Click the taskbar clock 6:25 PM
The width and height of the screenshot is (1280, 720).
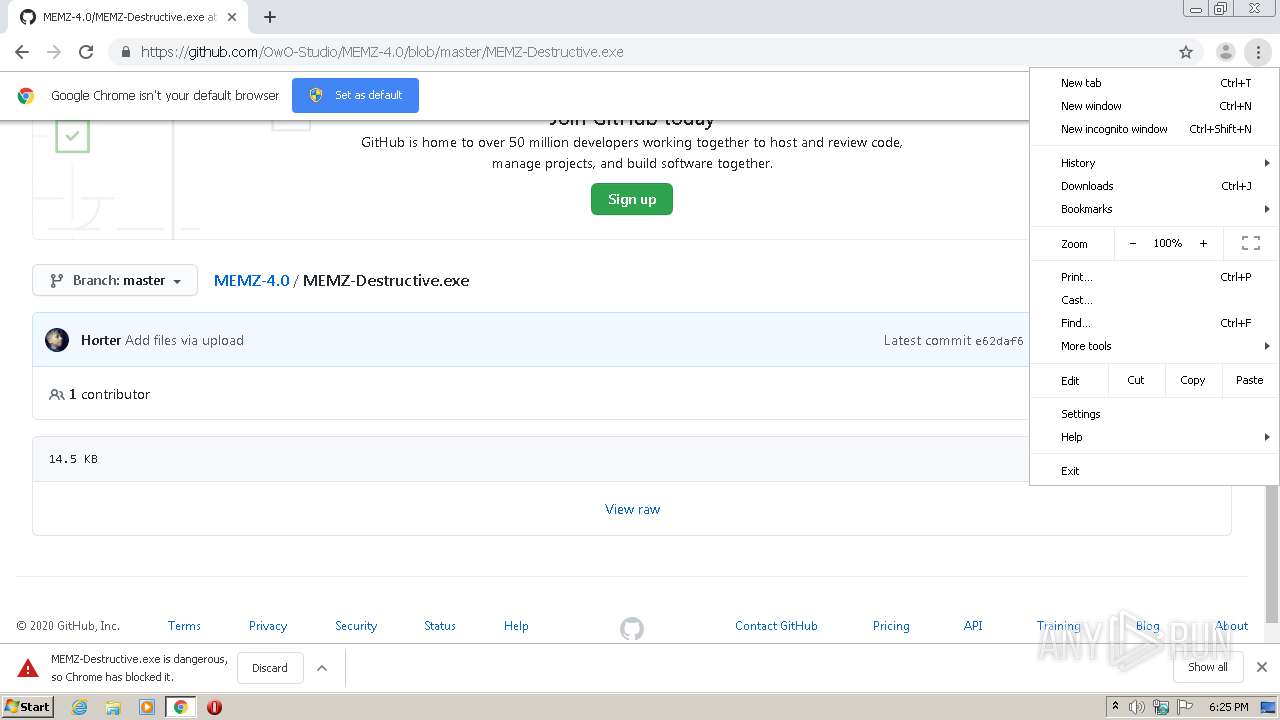click(x=1228, y=707)
